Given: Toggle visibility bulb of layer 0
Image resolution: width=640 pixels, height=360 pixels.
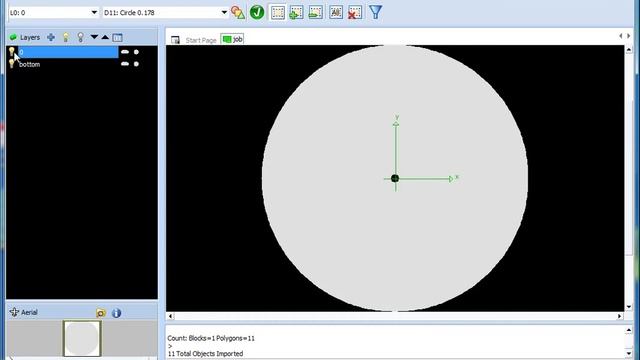Looking at the screenshot, I should click(x=11, y=52).
